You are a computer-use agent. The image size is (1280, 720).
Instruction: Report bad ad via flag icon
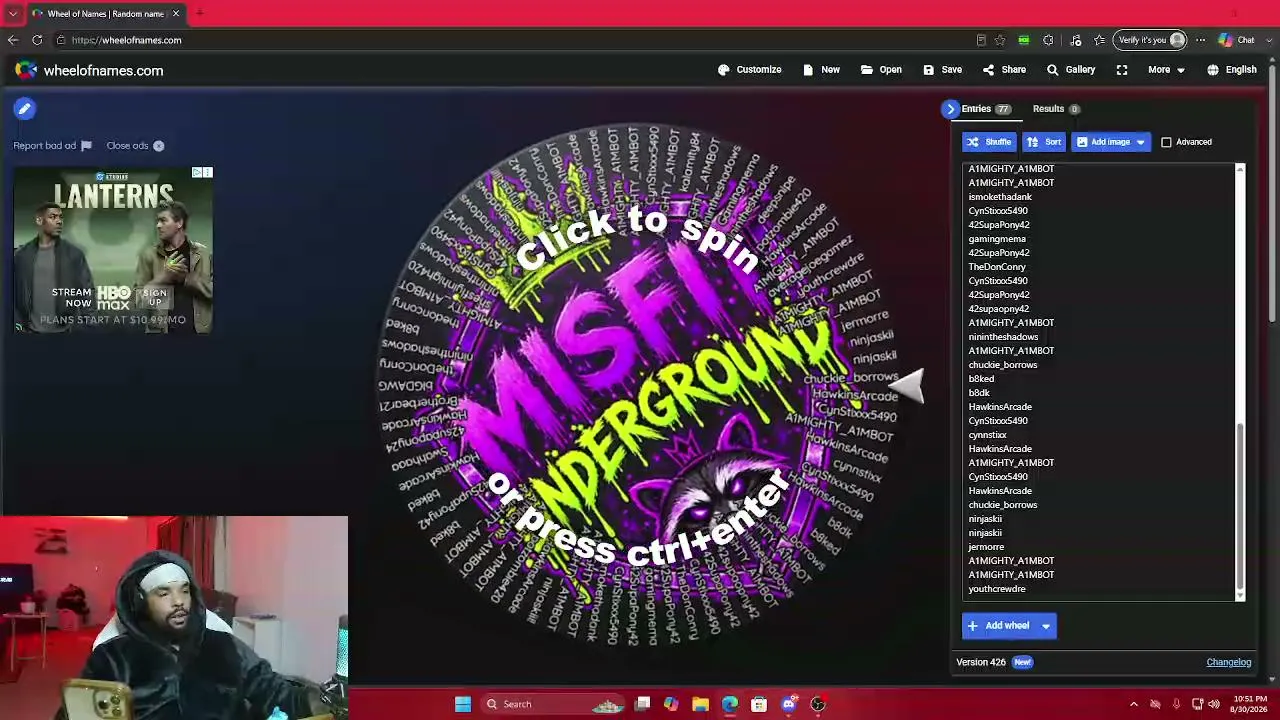[x=86, y=146]
